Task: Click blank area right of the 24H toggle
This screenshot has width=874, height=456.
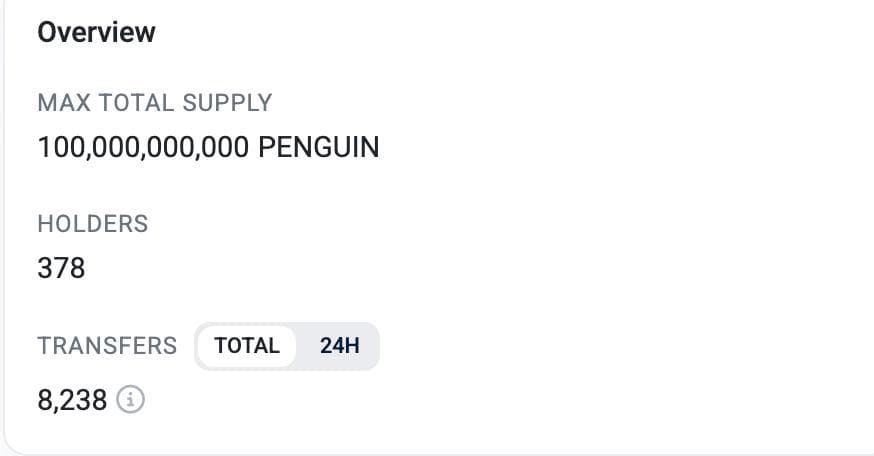Action: click(x=600, y=346)
